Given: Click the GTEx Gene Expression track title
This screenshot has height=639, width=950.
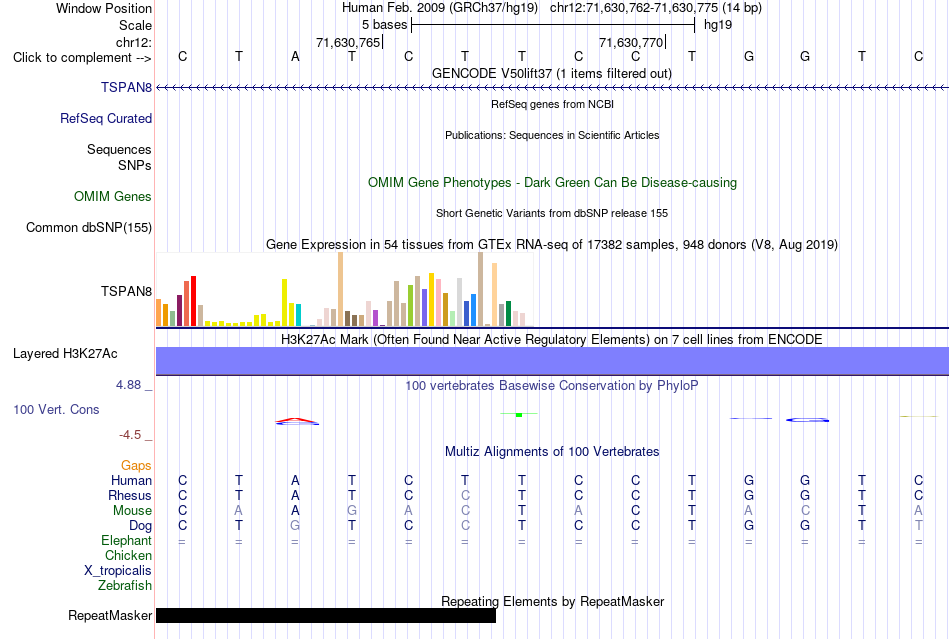Looking at the screenshot, I should tap(552, 244).
